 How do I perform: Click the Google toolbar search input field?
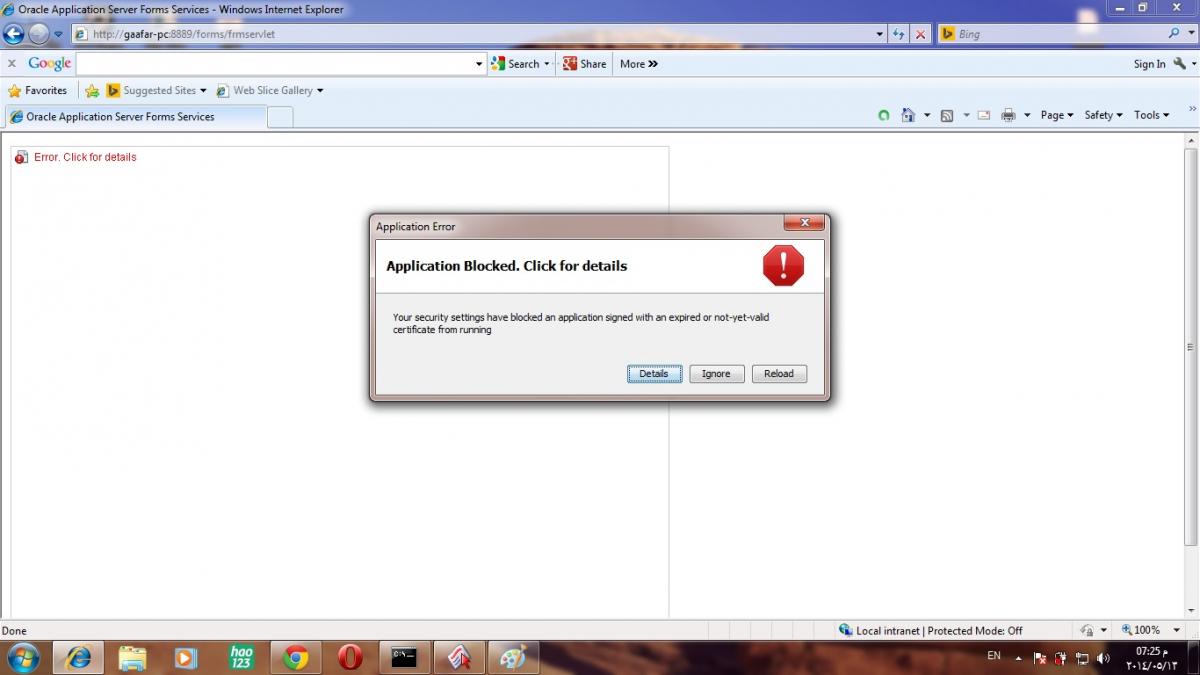[x=275, y=64]
